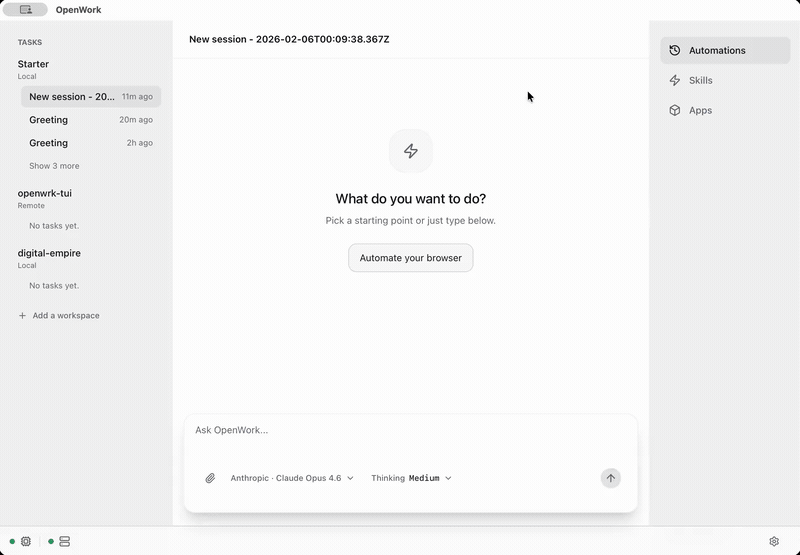Click the chip status icon in bottom bar
This screenshot has width=800, height=555.
(x=26, y=541)
